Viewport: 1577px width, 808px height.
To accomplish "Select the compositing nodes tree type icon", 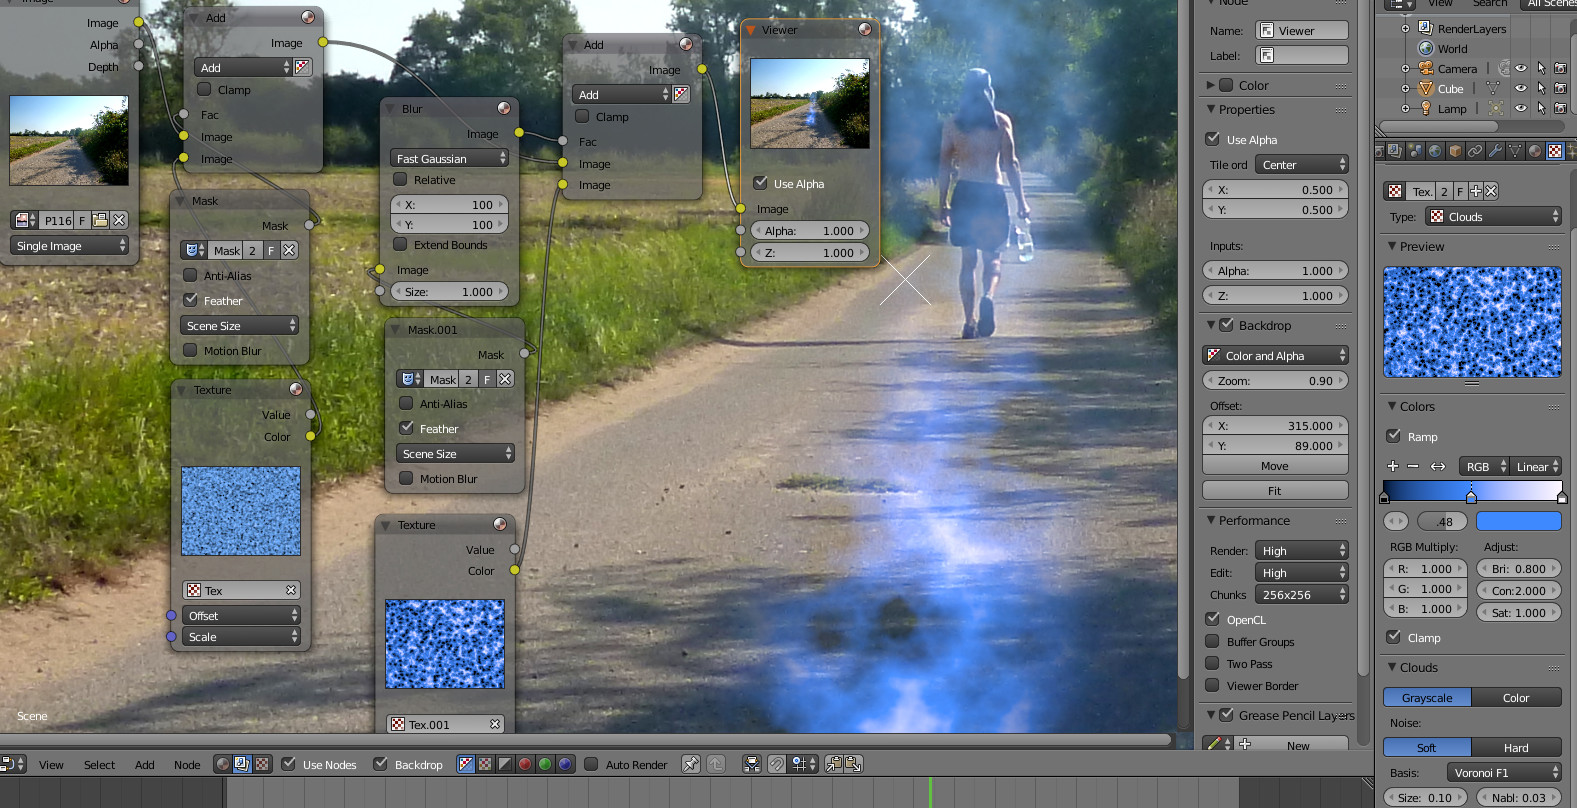I will (242, 764).
